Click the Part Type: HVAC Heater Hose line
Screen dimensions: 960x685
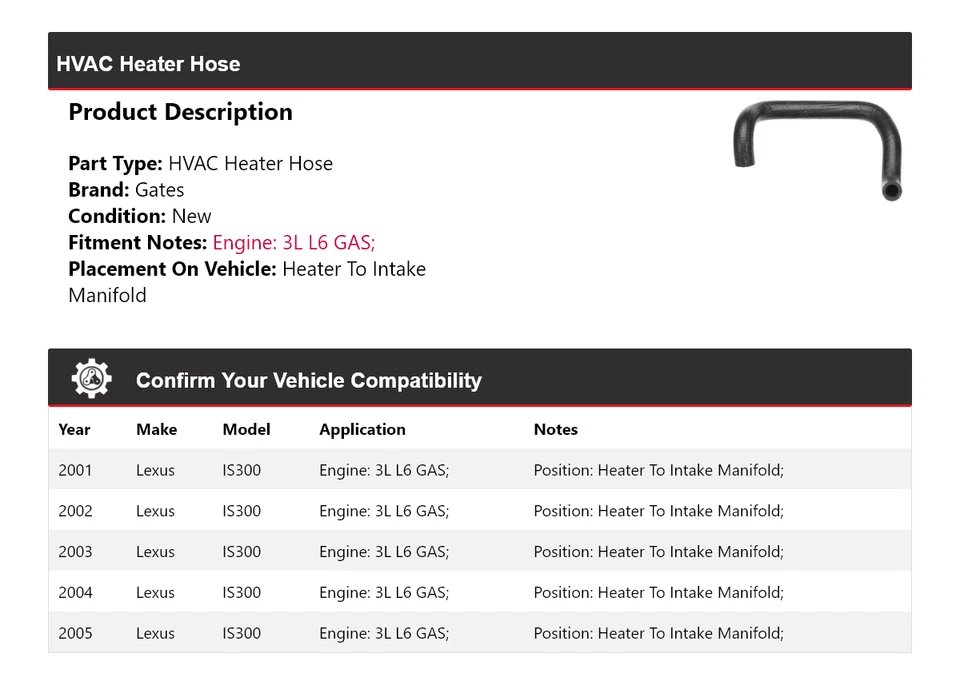tap(200, 164)
